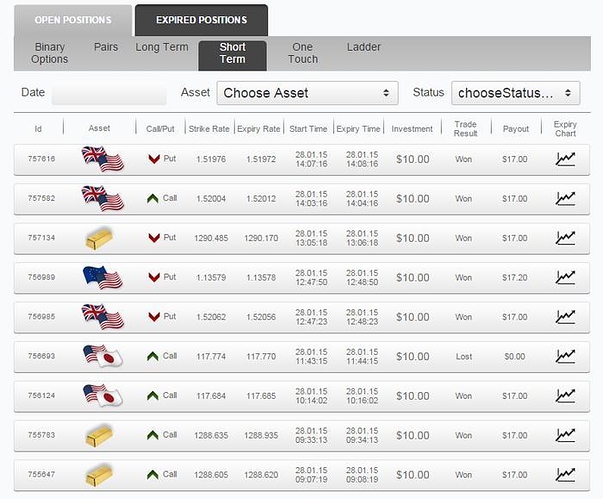This screenshot has width=603, height=499.
Task: Click the Start Time column header
Action: pyautogui.click(x=308, y=129)
